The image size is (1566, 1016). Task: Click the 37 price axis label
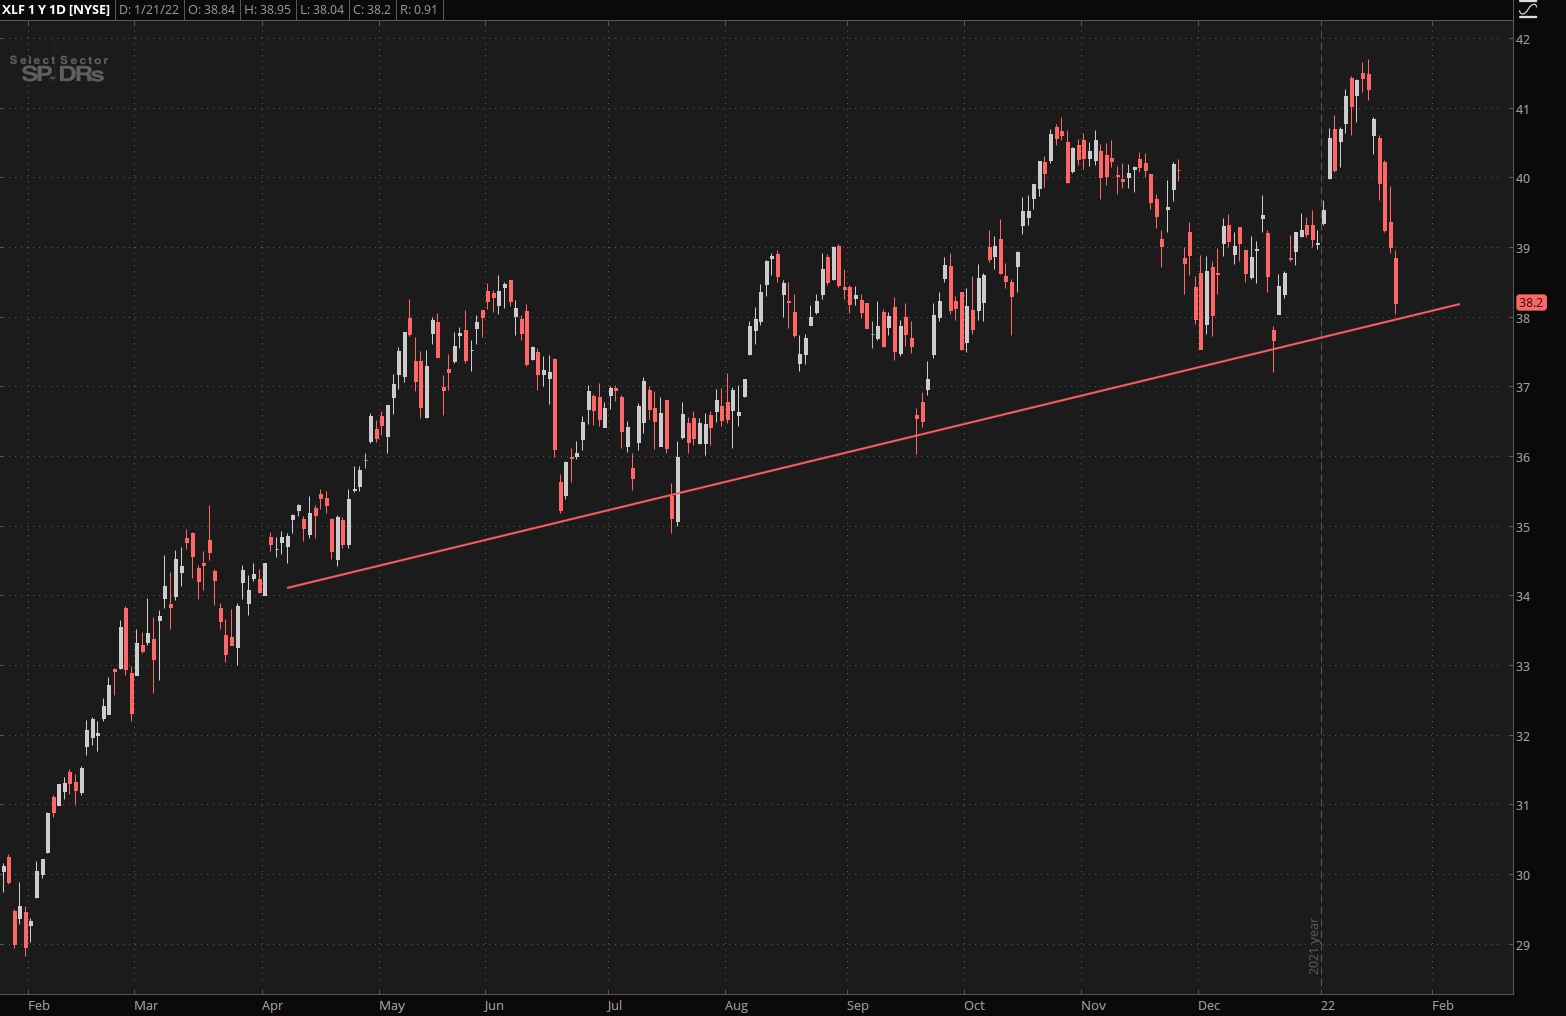pyautogui.click(x=1523, y=388)
